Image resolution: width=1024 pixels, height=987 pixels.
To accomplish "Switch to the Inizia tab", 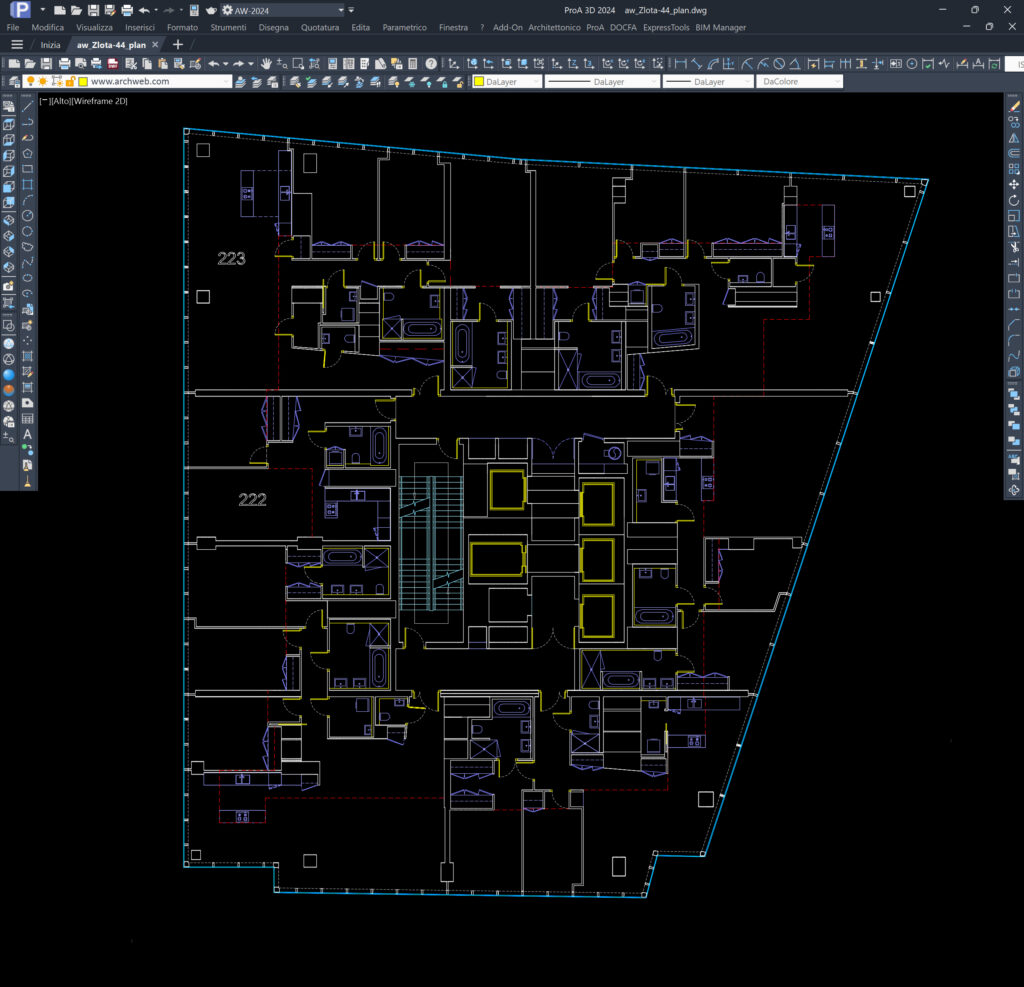I will [50, 45].
